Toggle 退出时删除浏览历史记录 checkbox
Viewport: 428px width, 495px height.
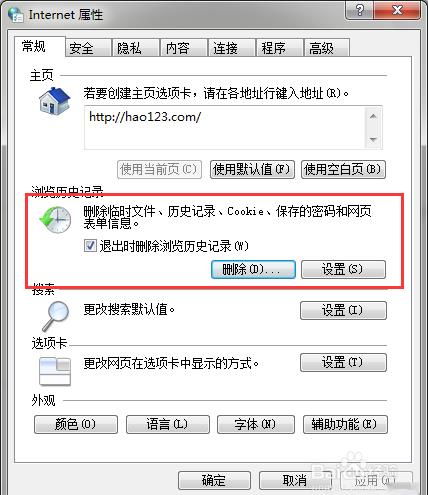[90, 246]
